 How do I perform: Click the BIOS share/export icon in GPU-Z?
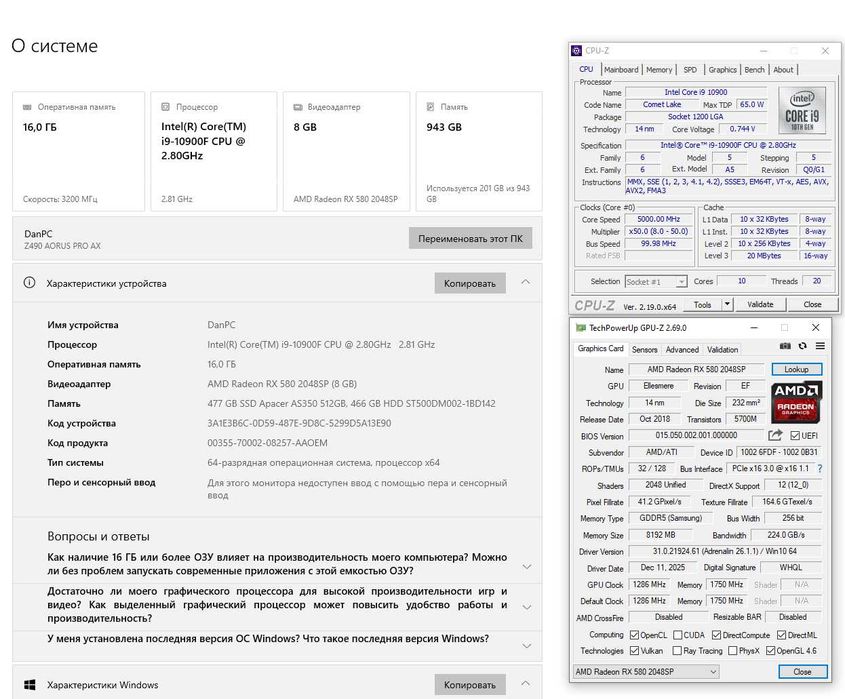coord(775,435)
